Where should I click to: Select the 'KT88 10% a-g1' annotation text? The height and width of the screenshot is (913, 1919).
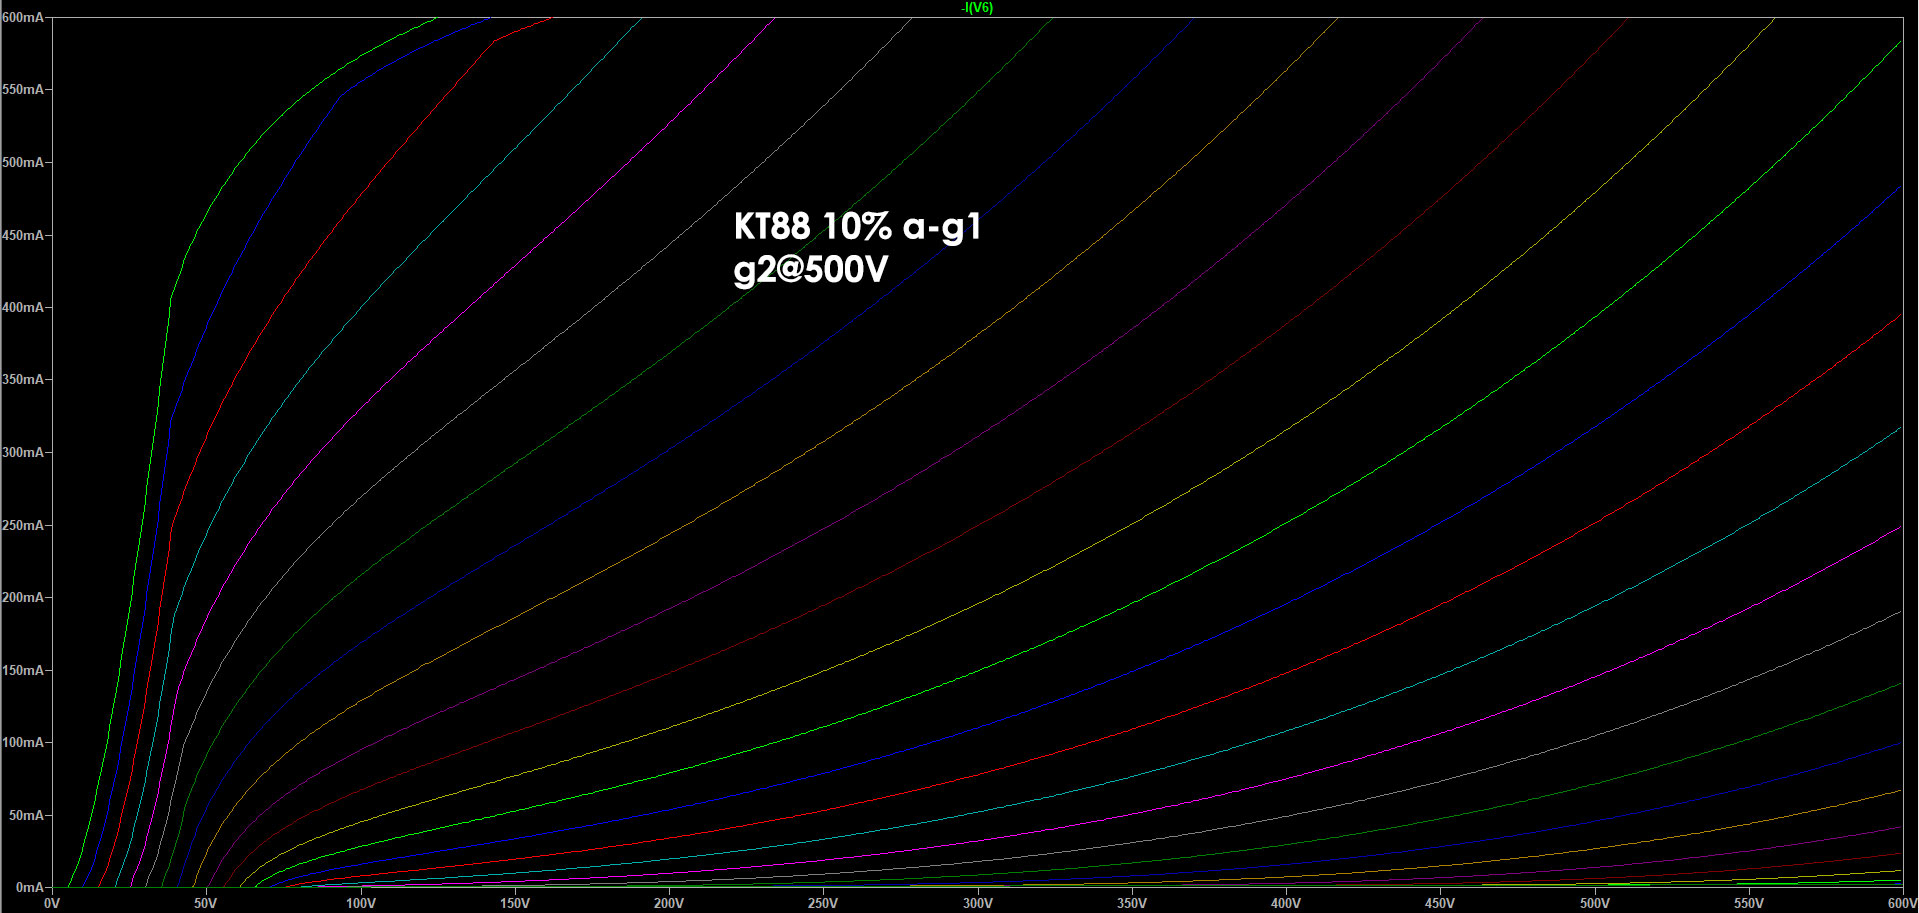[x=858, y=228]
